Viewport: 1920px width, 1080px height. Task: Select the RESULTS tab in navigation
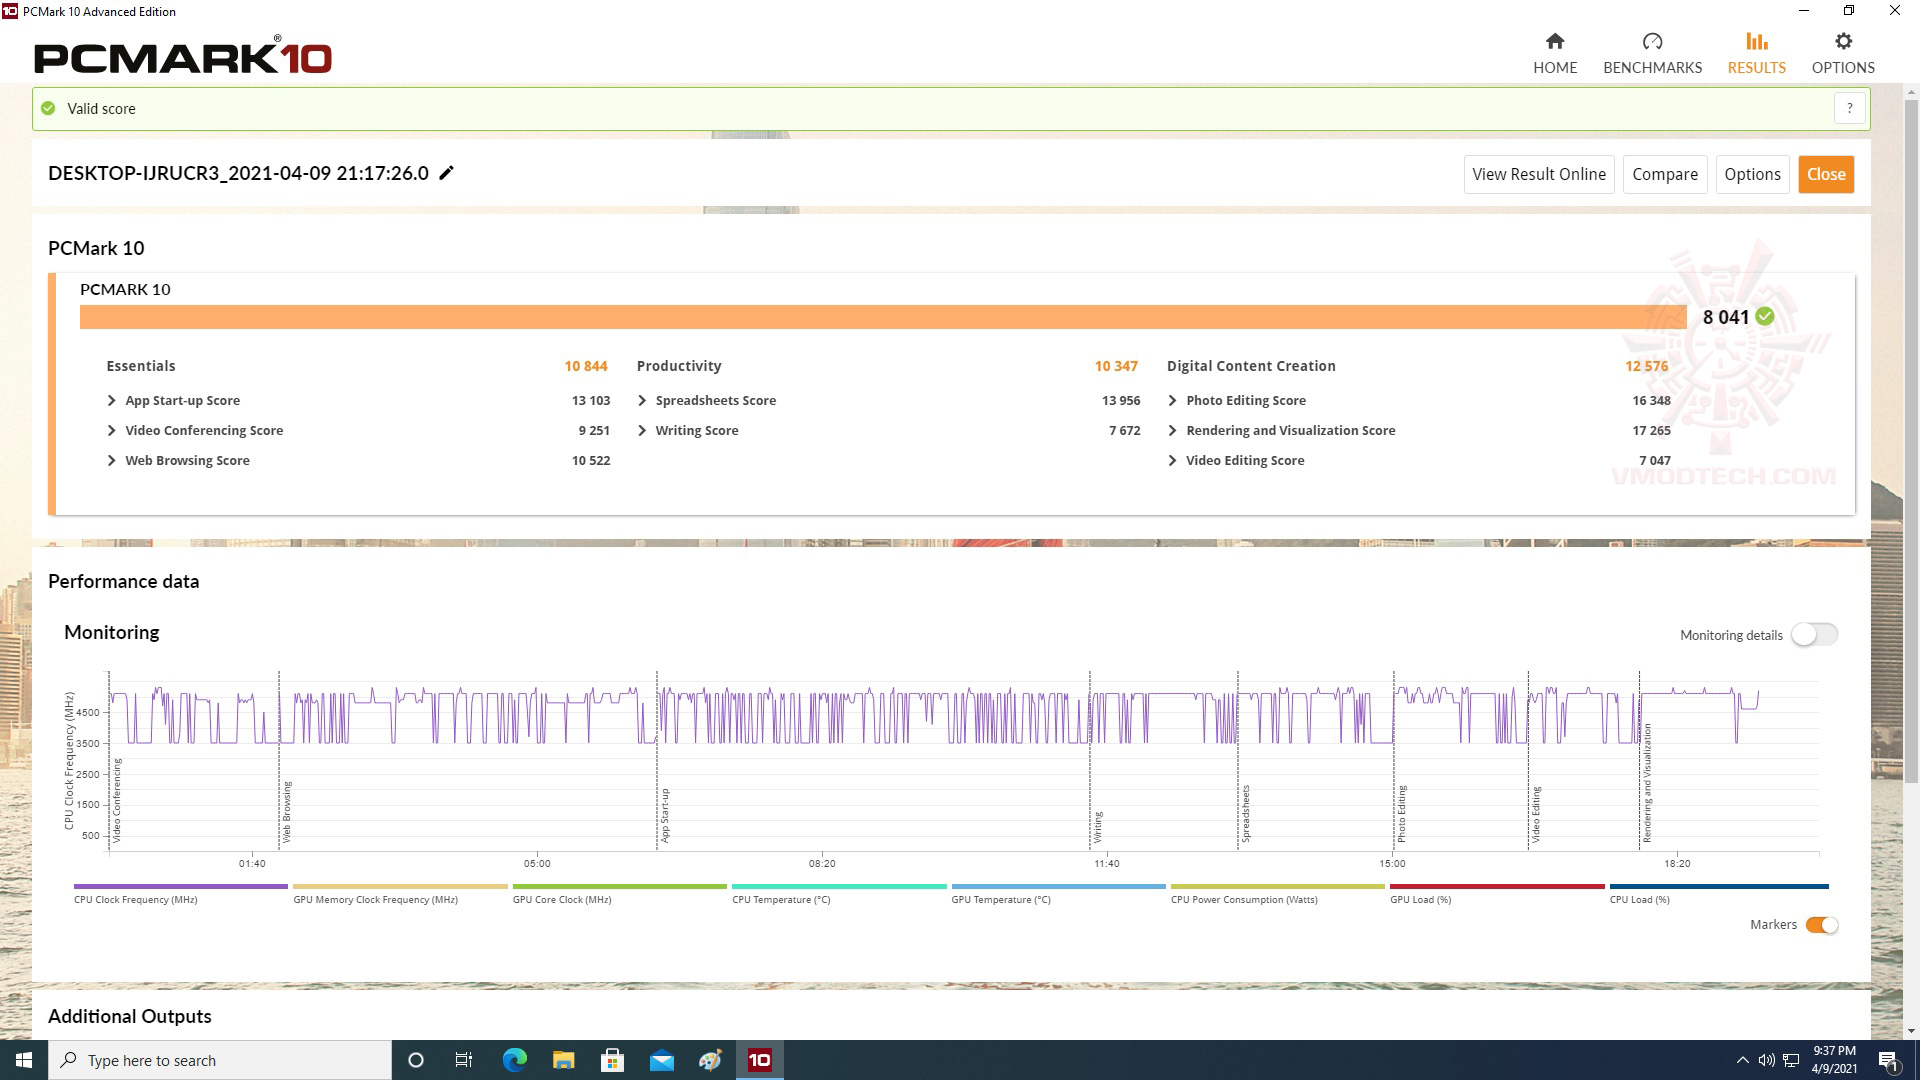tap(1754, 53)
